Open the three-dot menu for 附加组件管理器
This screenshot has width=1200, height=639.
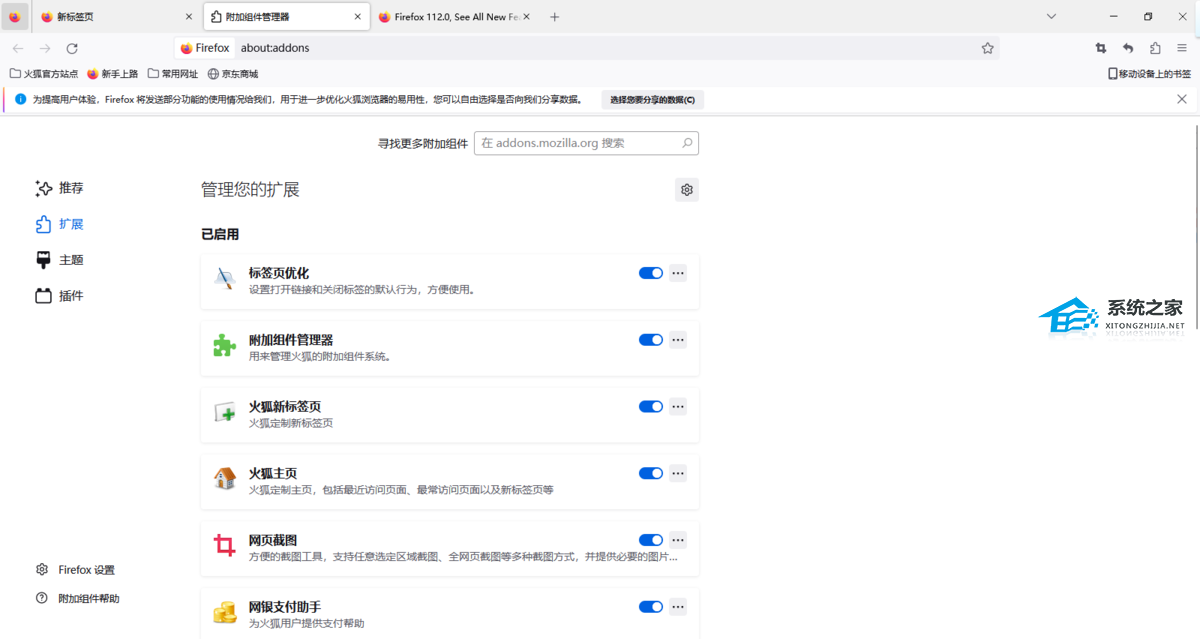[x=678, y=340]
